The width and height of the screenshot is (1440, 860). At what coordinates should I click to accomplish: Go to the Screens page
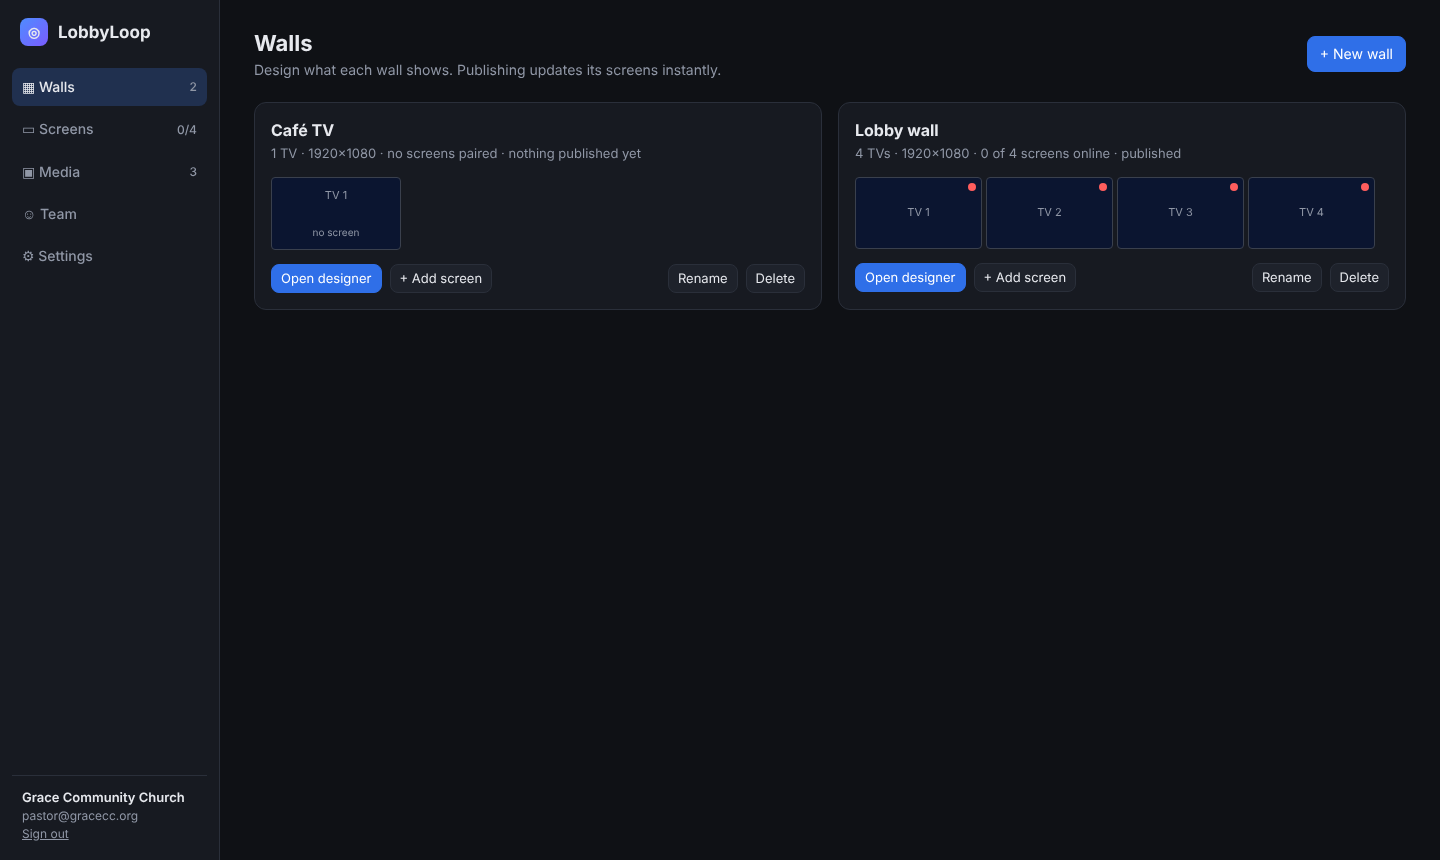click(x=109, y=129)
